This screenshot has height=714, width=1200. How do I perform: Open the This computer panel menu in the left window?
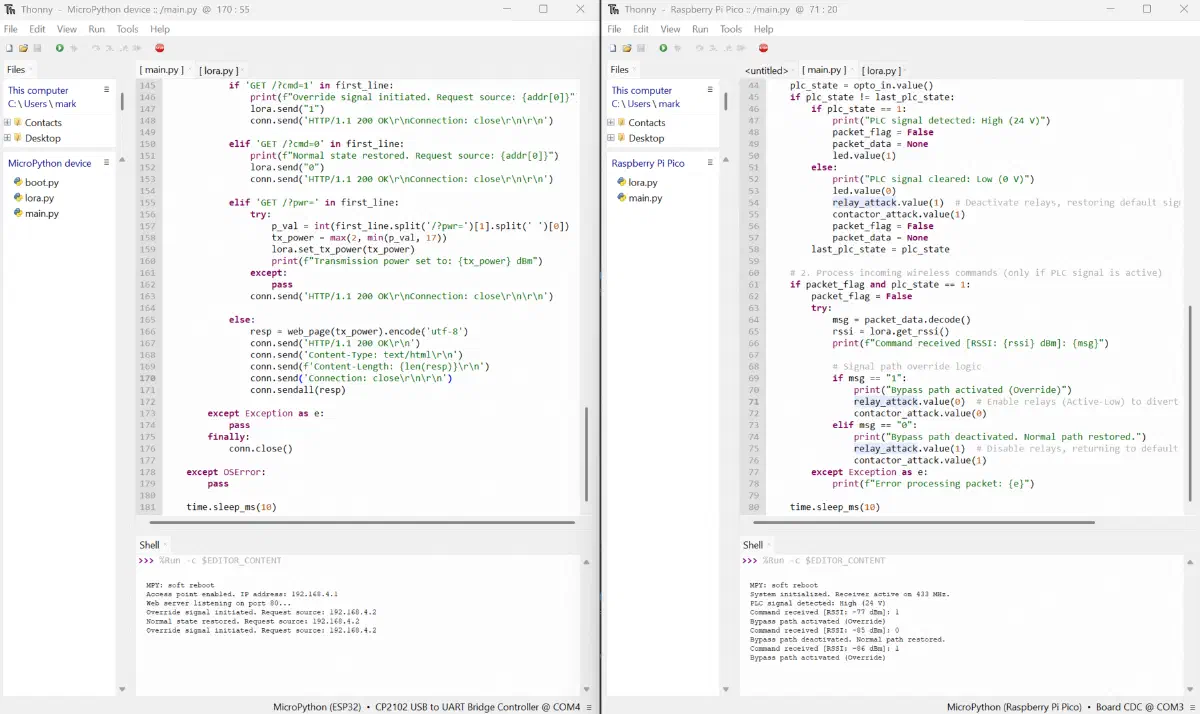106,90
